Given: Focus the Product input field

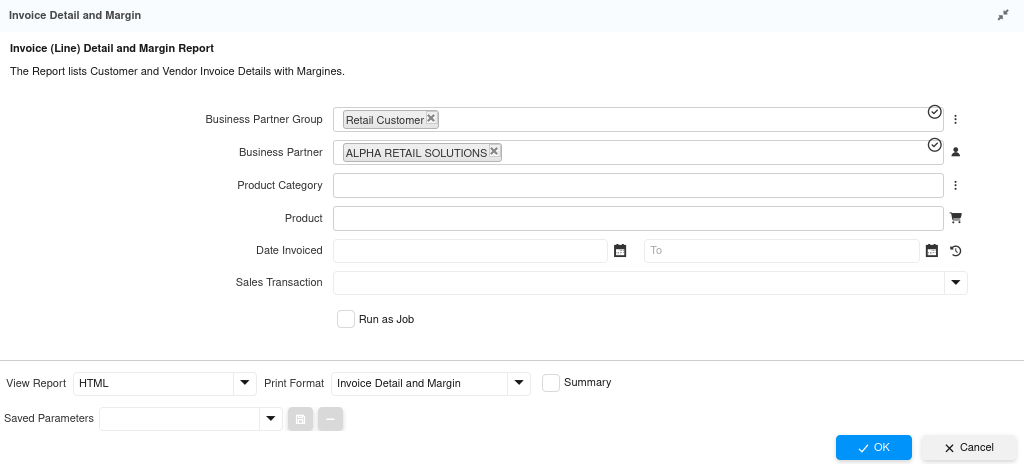Looking at the screenshot, I should pyautogui.click(x=638, y=218).
